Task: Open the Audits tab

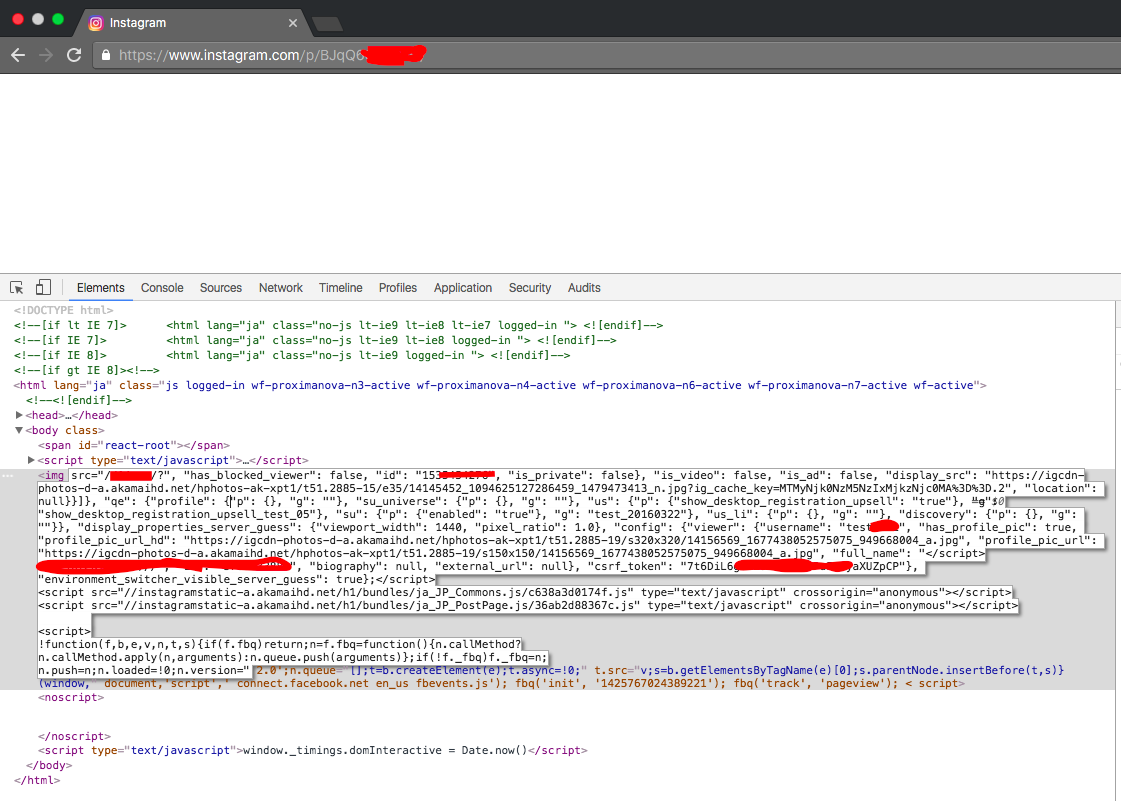Action: pos(584,288)
